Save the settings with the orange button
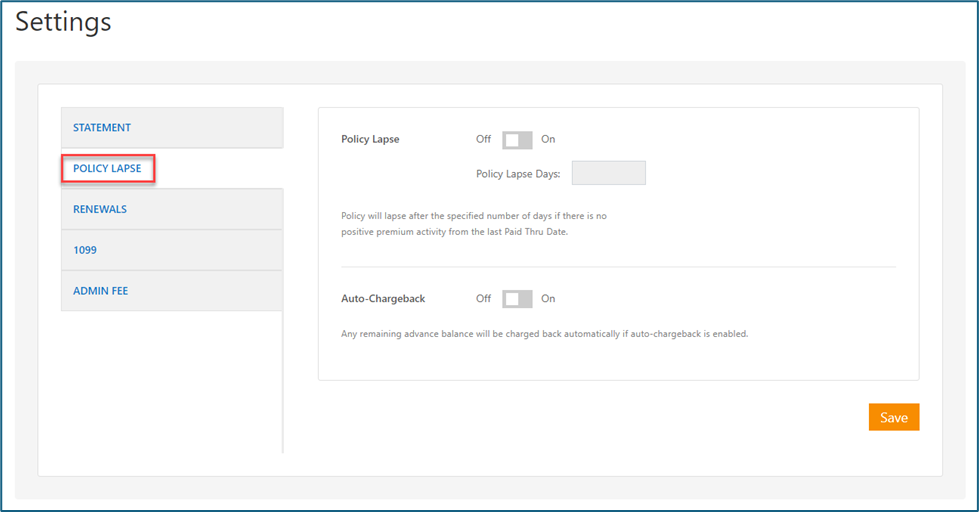The height and width of the screenshot is (512, 979). (893, 417)
